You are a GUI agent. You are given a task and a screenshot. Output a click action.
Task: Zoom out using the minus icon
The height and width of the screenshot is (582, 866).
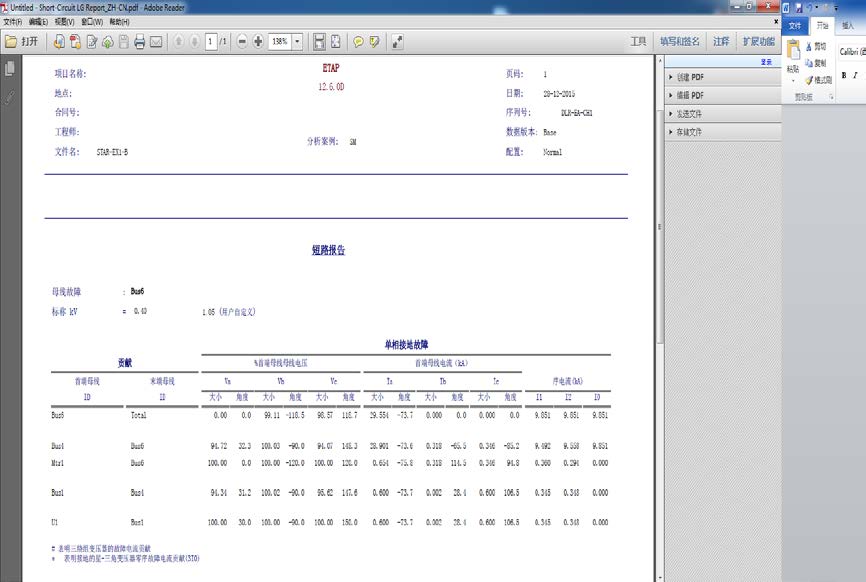point(242,42)
